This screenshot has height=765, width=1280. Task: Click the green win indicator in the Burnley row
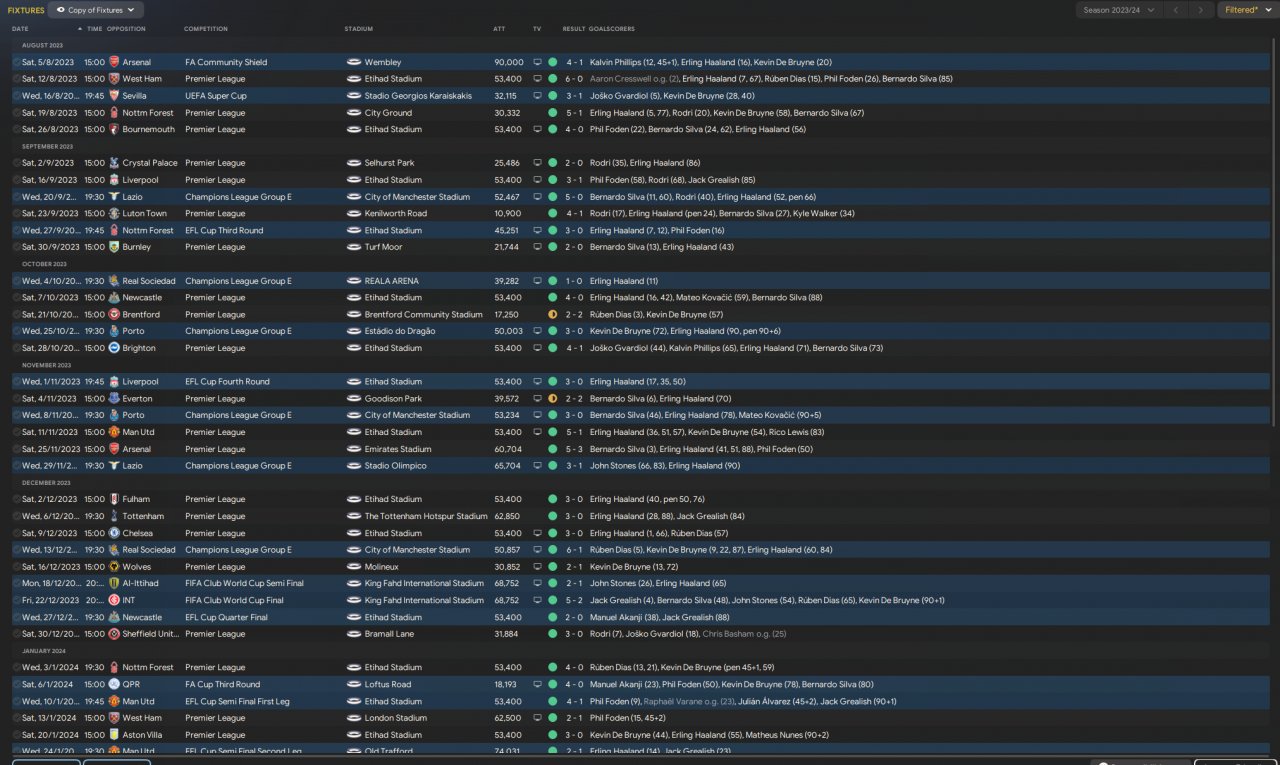(x=552, y=247)
